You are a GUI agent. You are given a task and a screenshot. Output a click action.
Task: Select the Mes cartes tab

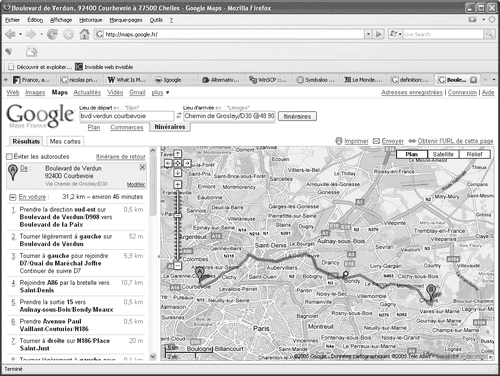pos(65,141)
